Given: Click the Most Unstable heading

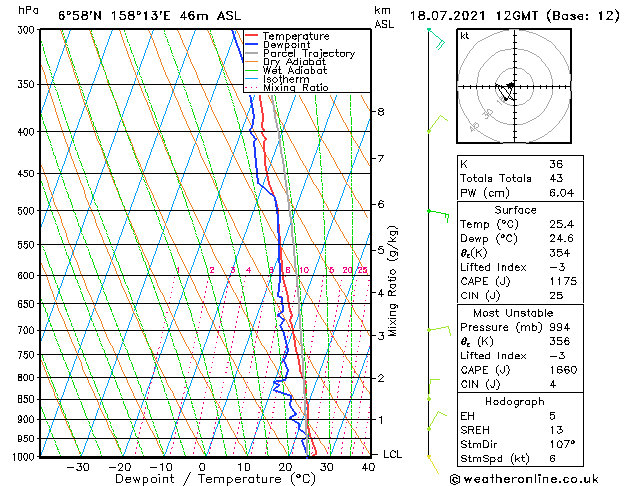Looking at the screenshot, I should pyautogui.click(x=513, y=313).
